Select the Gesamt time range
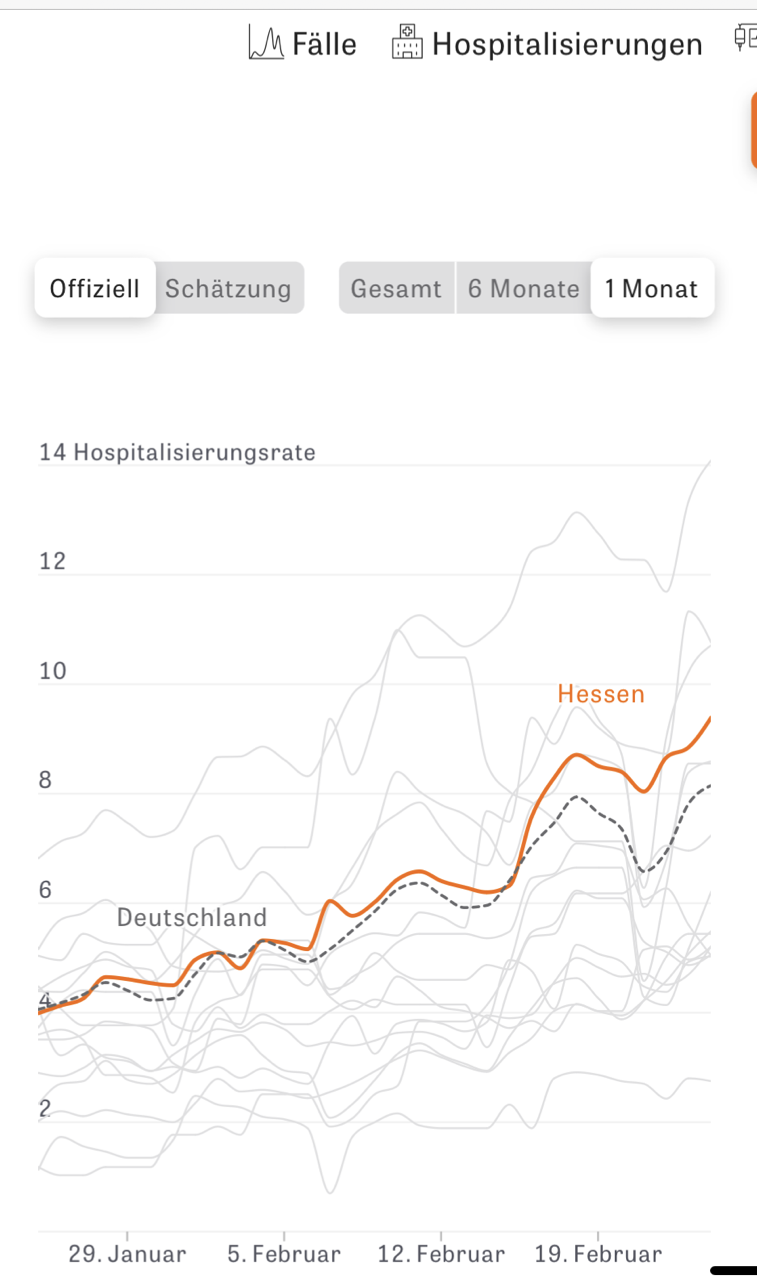 (x=396, y=289)
